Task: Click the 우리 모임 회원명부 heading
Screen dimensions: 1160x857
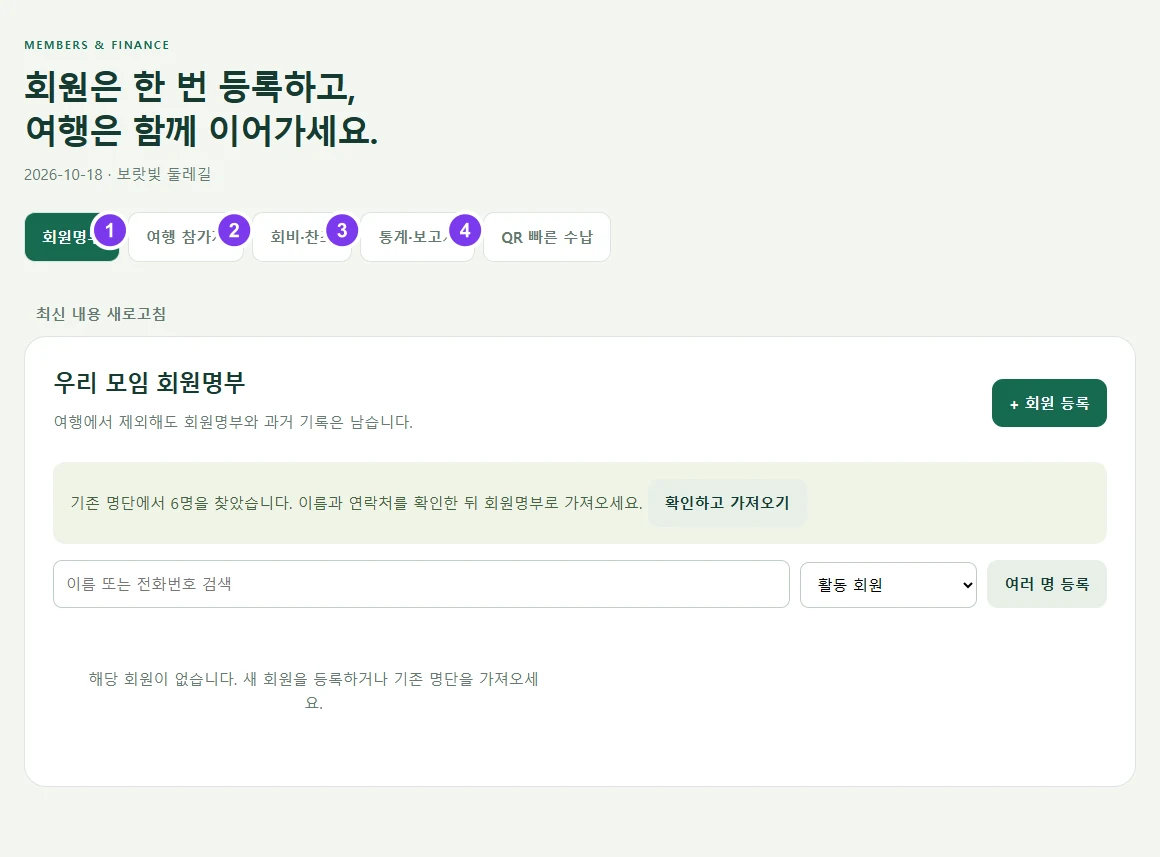Action: pyautogui.click(x=149, y=383)
